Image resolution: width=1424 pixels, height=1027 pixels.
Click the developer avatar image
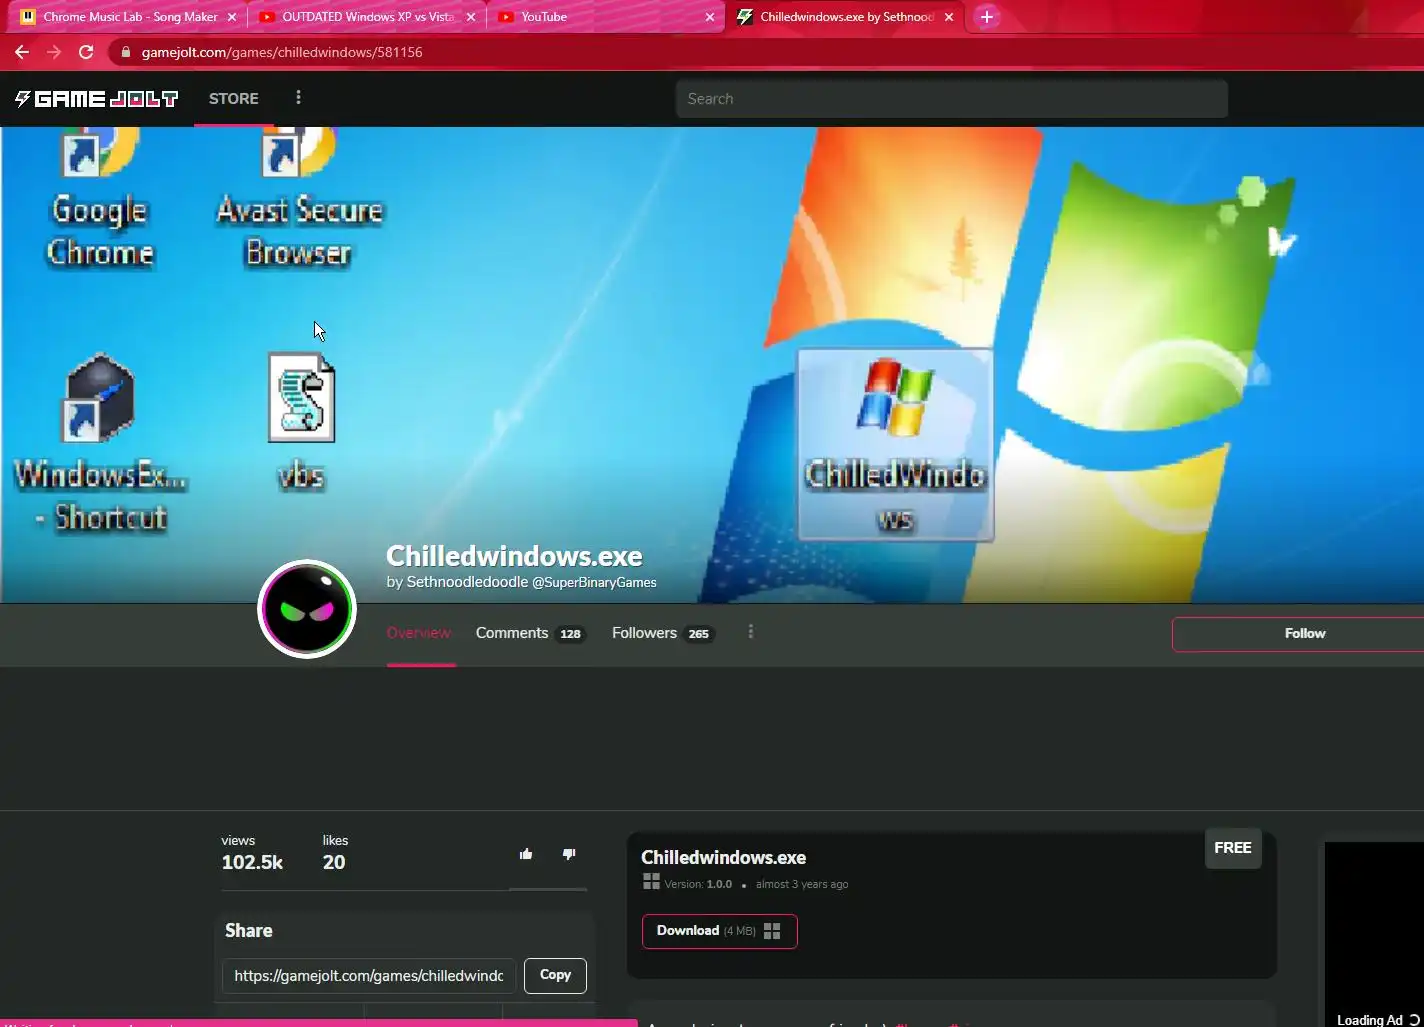[307, 609]
